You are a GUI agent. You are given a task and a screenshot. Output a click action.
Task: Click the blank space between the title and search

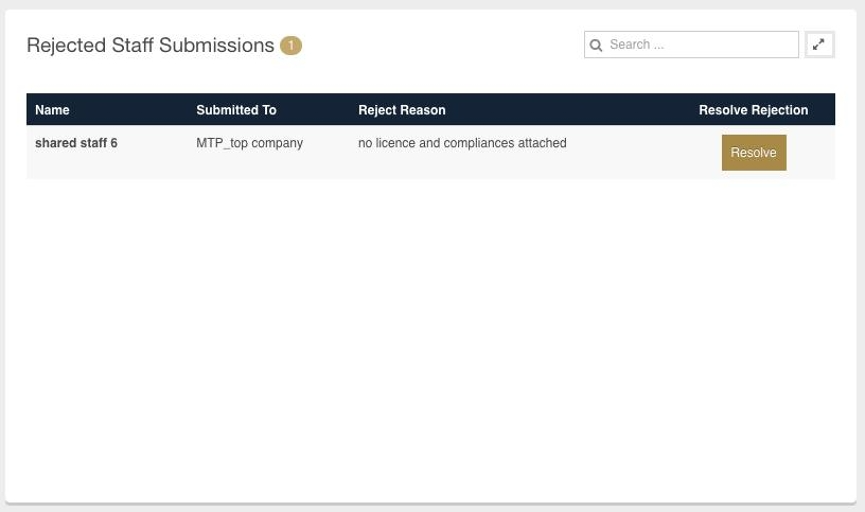coord(441,45)
